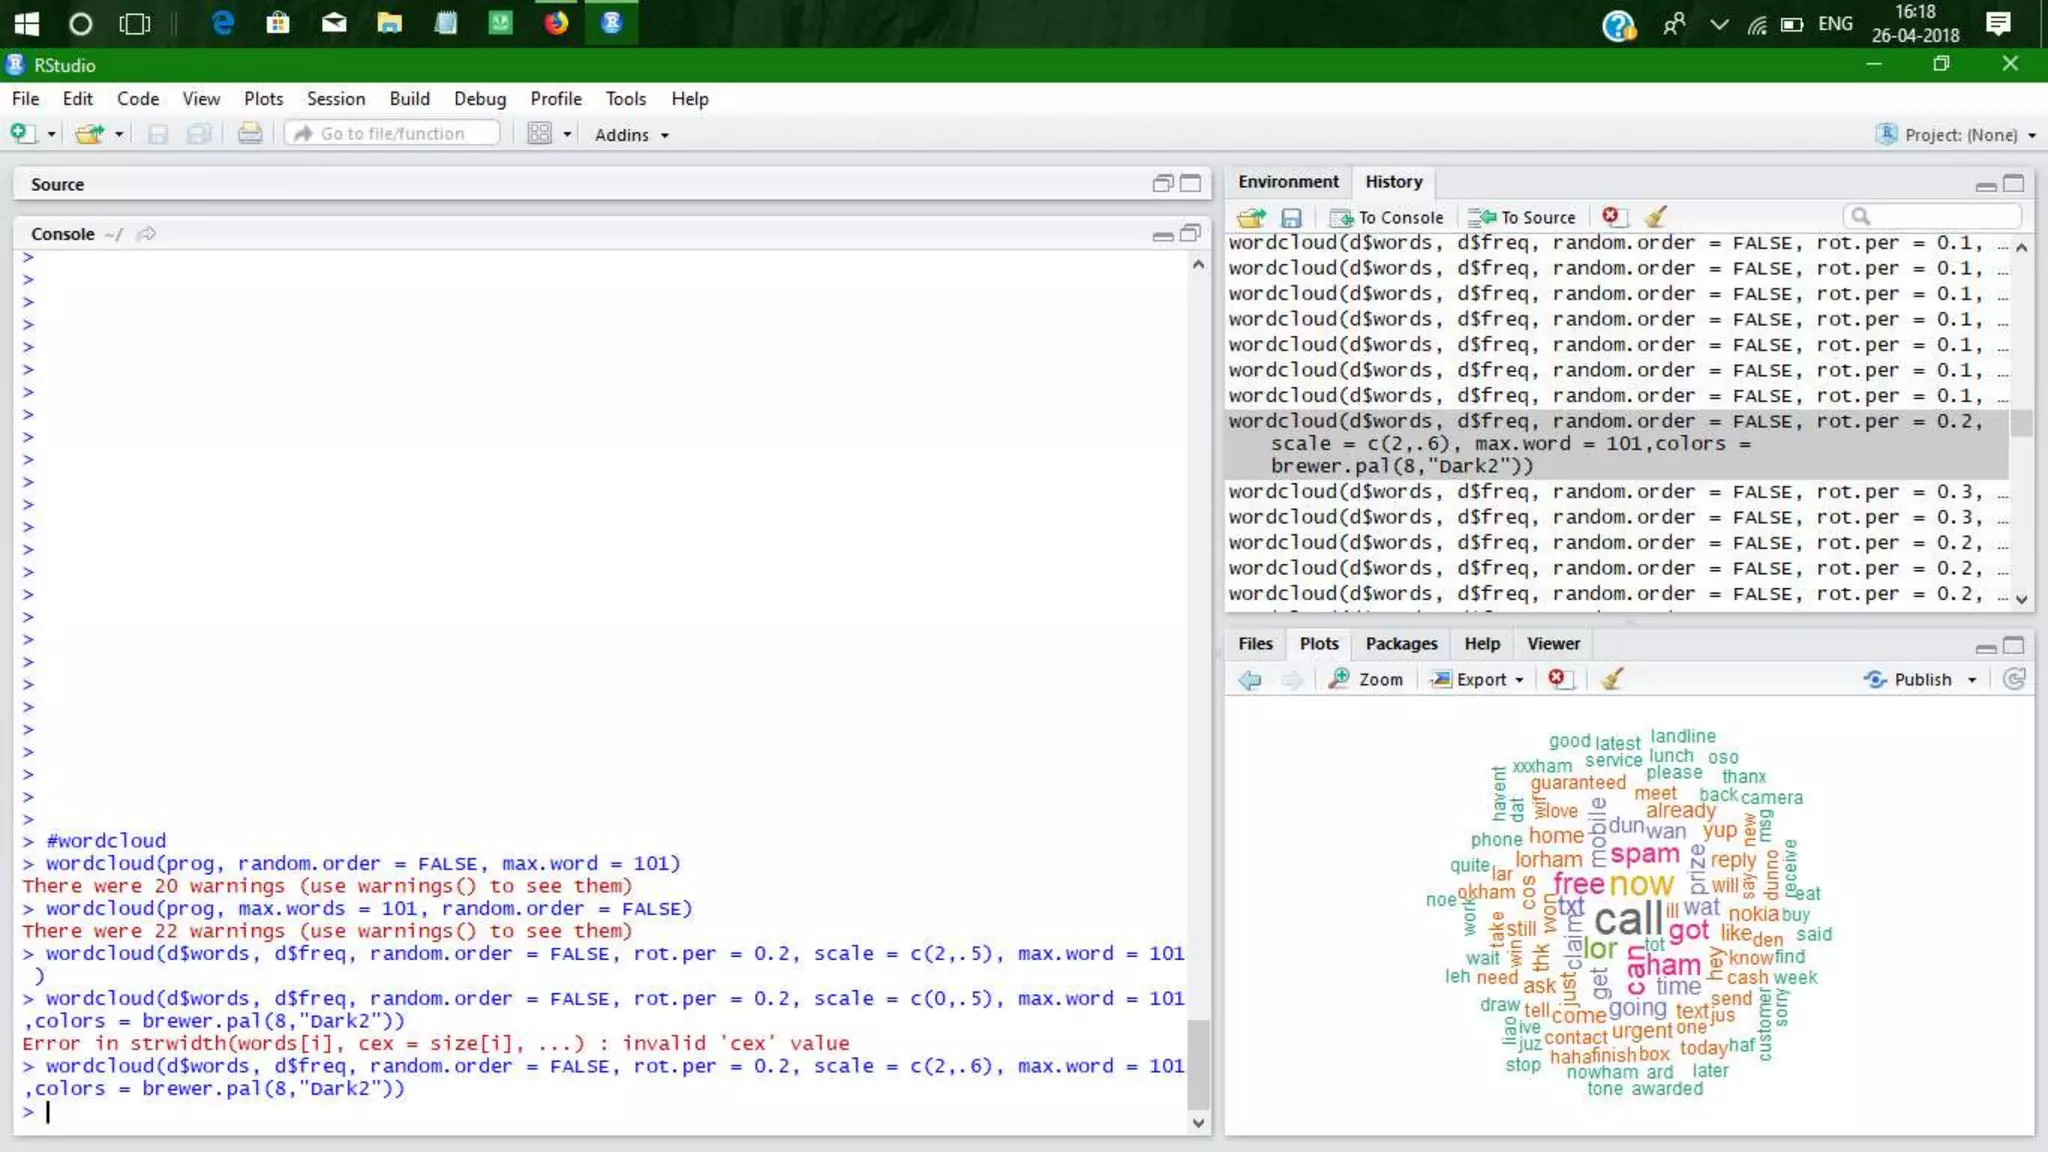Save history with the floppy disk icon
The image size is (2048, 1152).
point(1291,217)
